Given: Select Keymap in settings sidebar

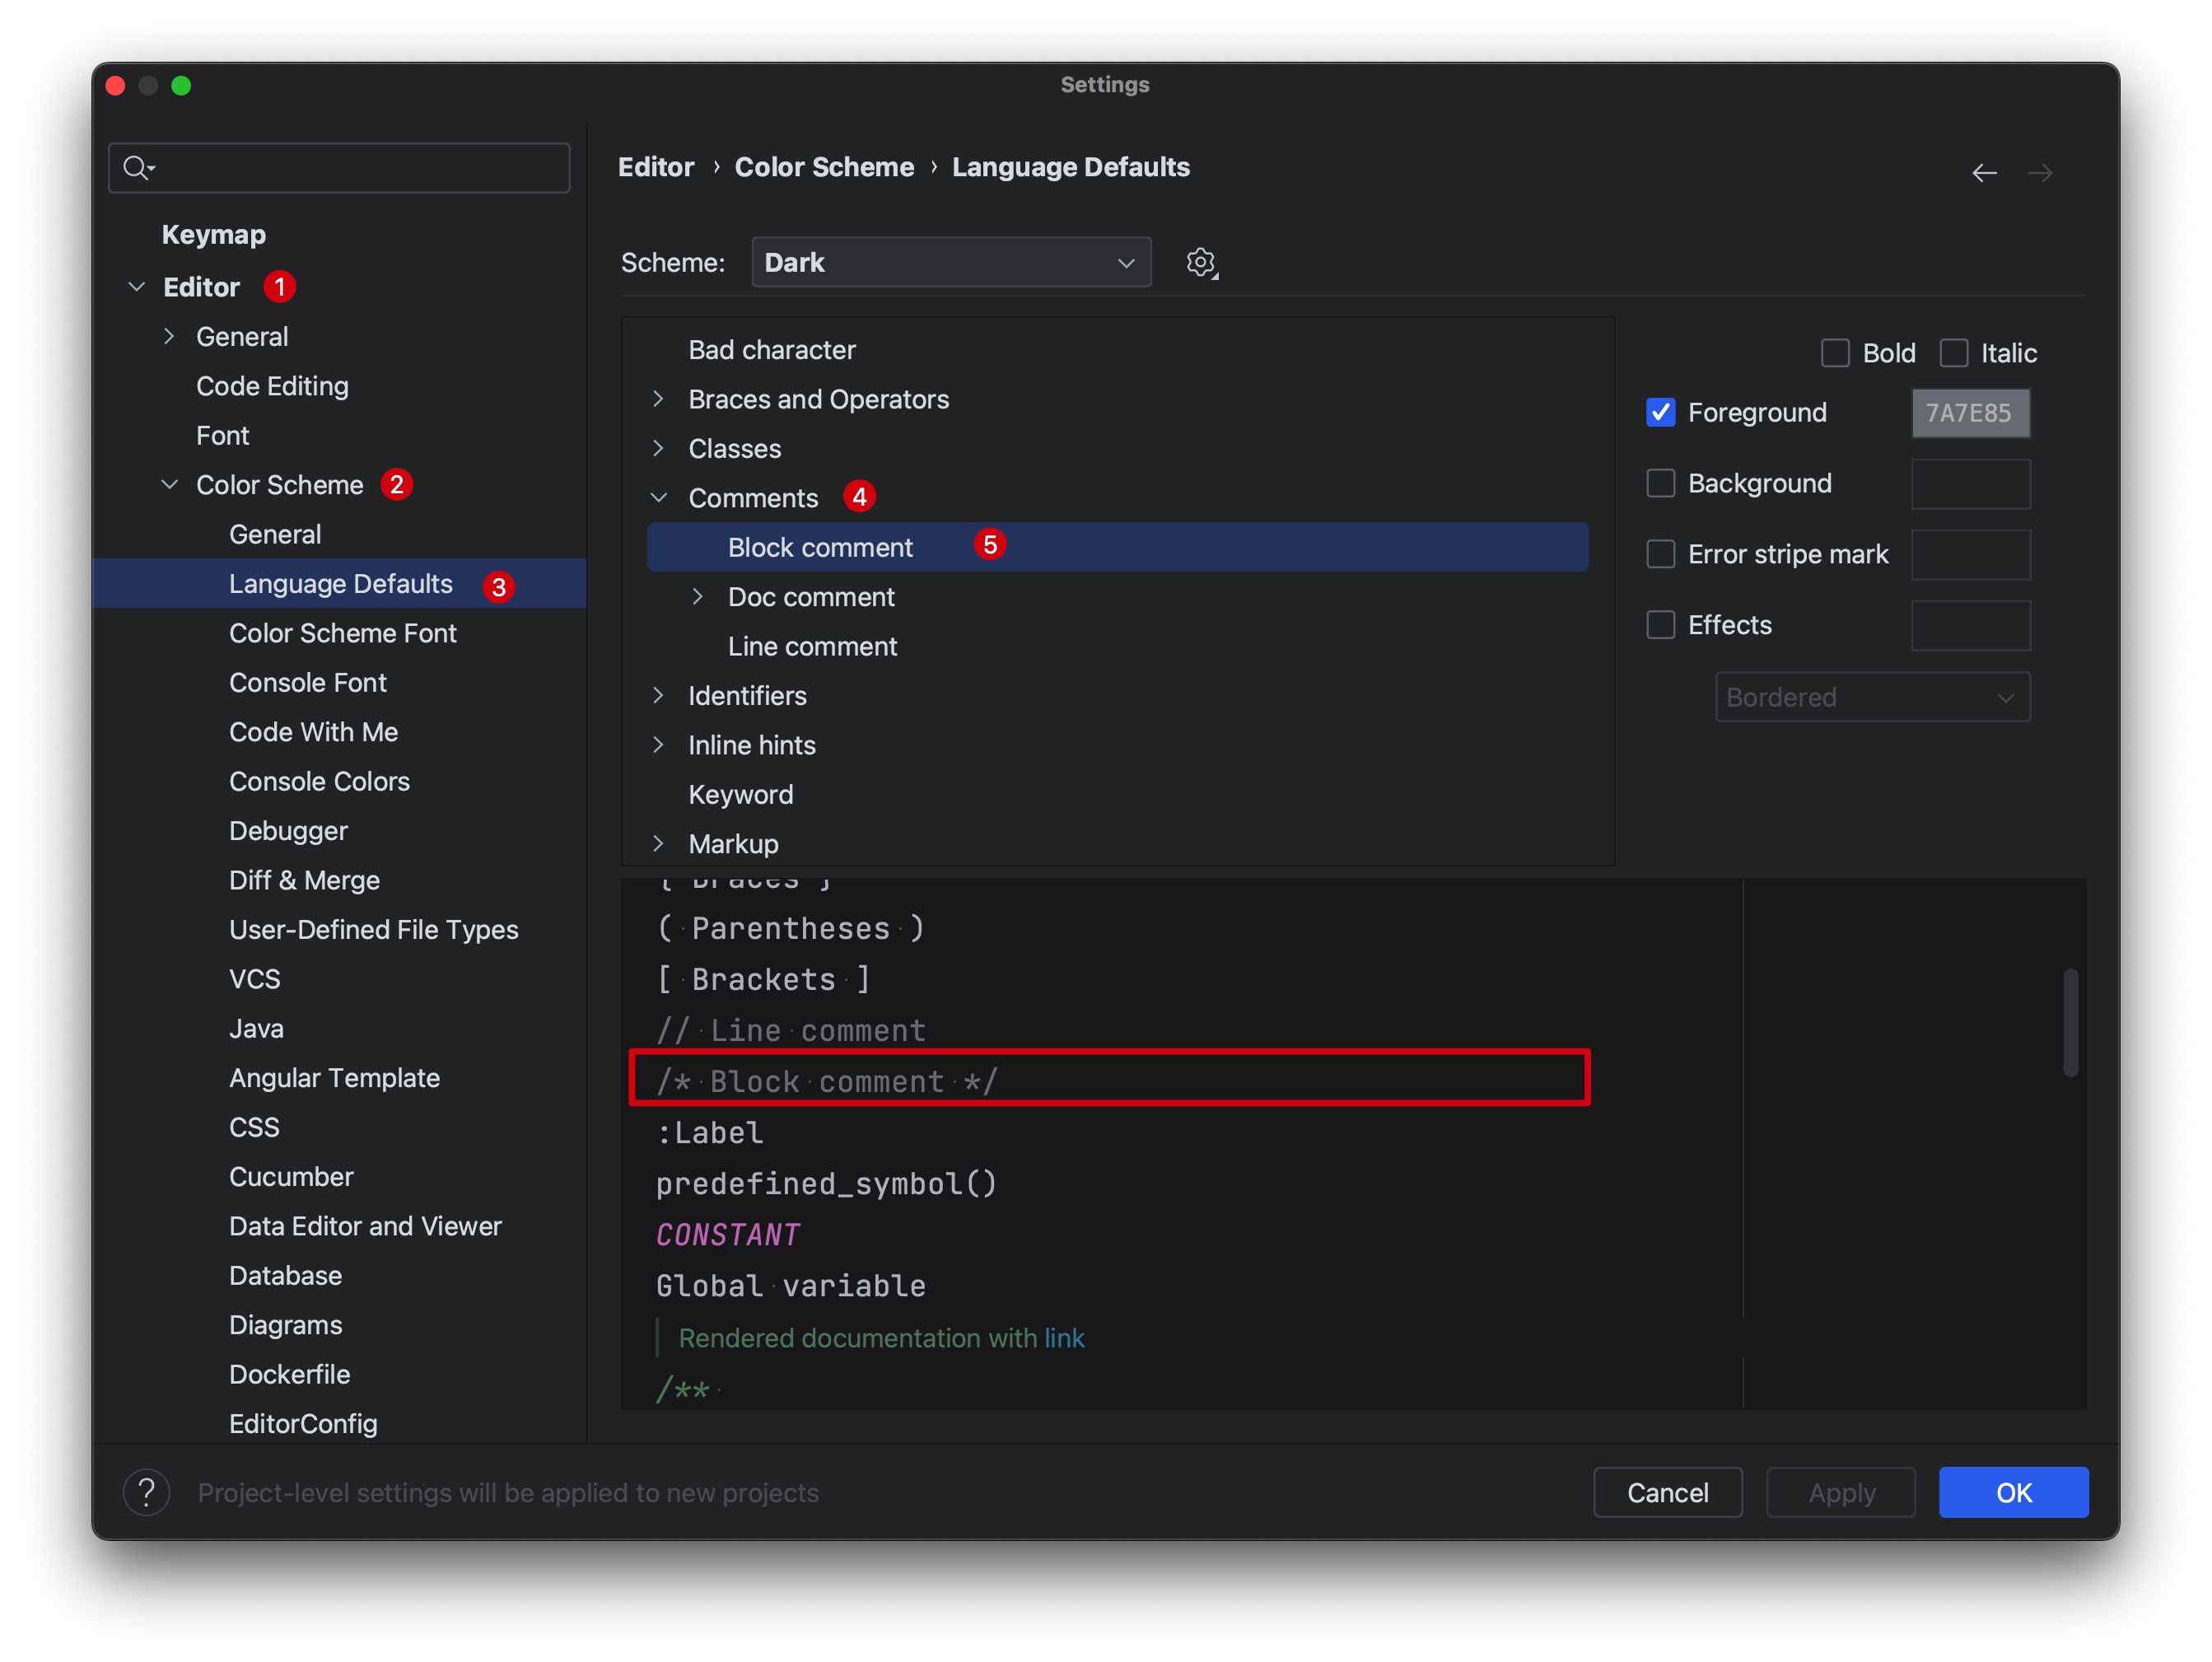Looking at the screenshot, I should (213, 234).
